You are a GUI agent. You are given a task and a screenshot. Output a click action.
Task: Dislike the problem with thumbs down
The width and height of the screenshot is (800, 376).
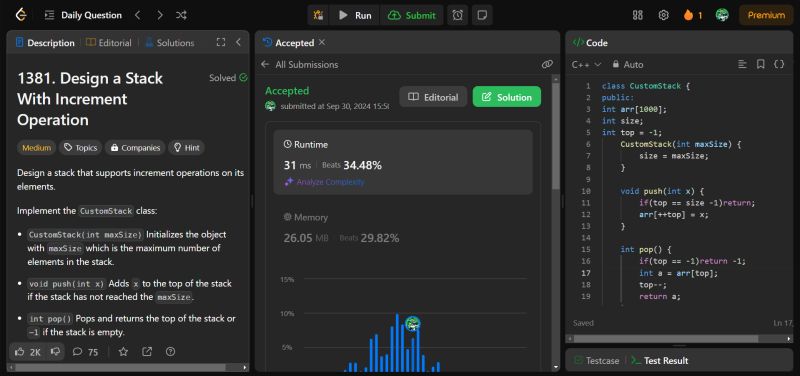pyautogui.click(x=56, y=352)
